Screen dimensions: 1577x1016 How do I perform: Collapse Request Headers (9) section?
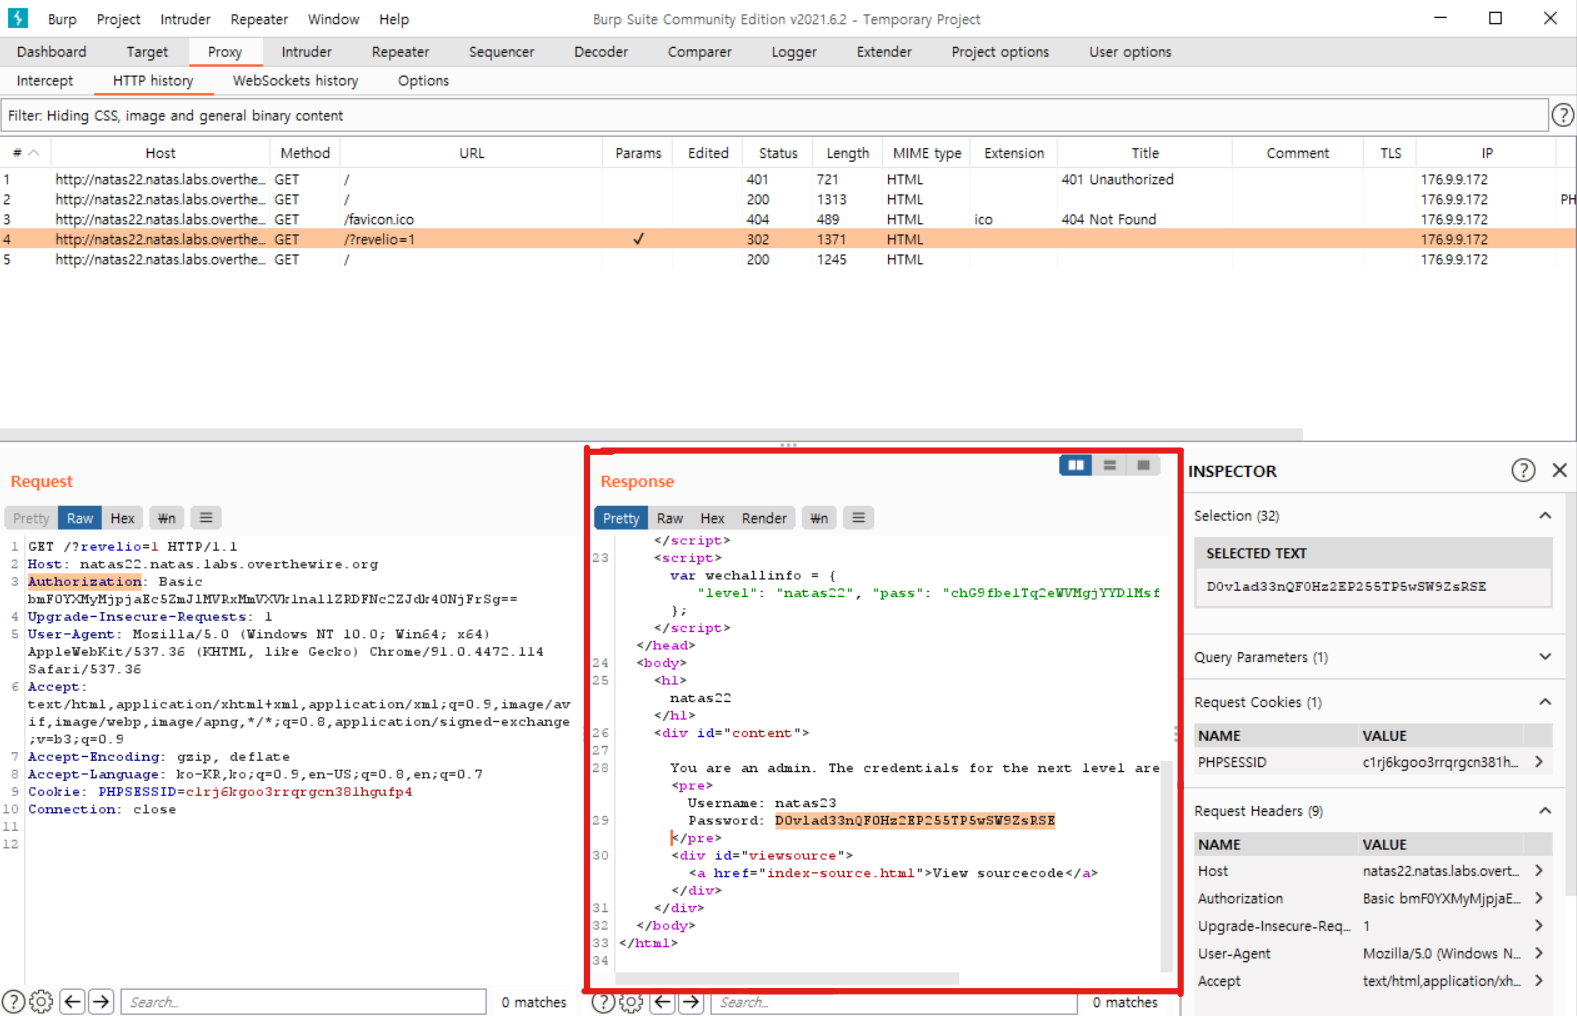pyautogui.click(x=1545, y=811)
